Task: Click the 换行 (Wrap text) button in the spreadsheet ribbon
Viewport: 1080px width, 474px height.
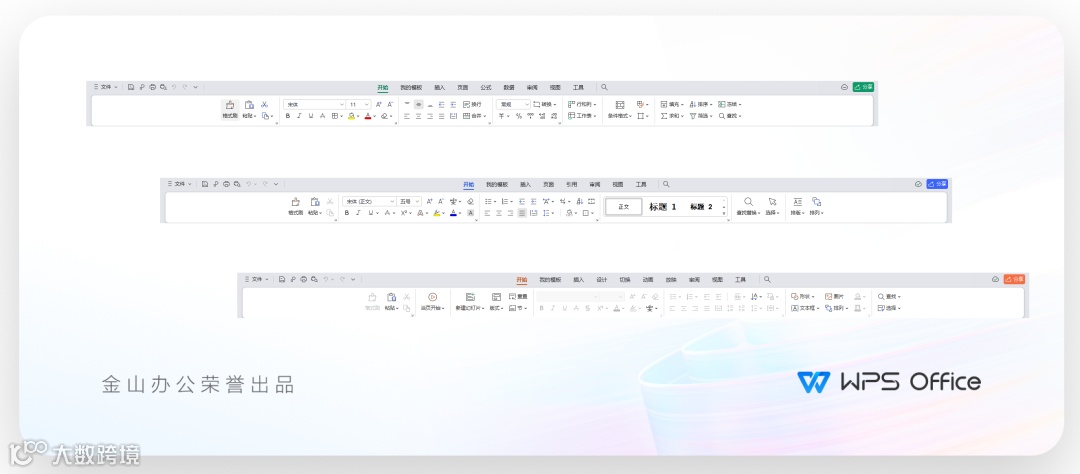Action: [472, 104]
